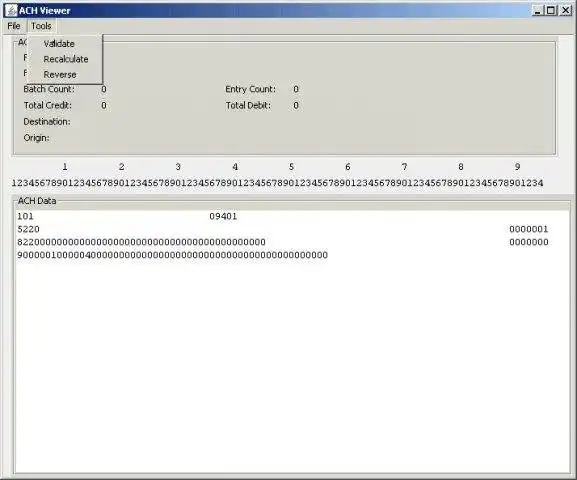Image resolution: width=577 pixels, height=480 pixels.
Task: Close the open Tools menu
Action: 41,26
